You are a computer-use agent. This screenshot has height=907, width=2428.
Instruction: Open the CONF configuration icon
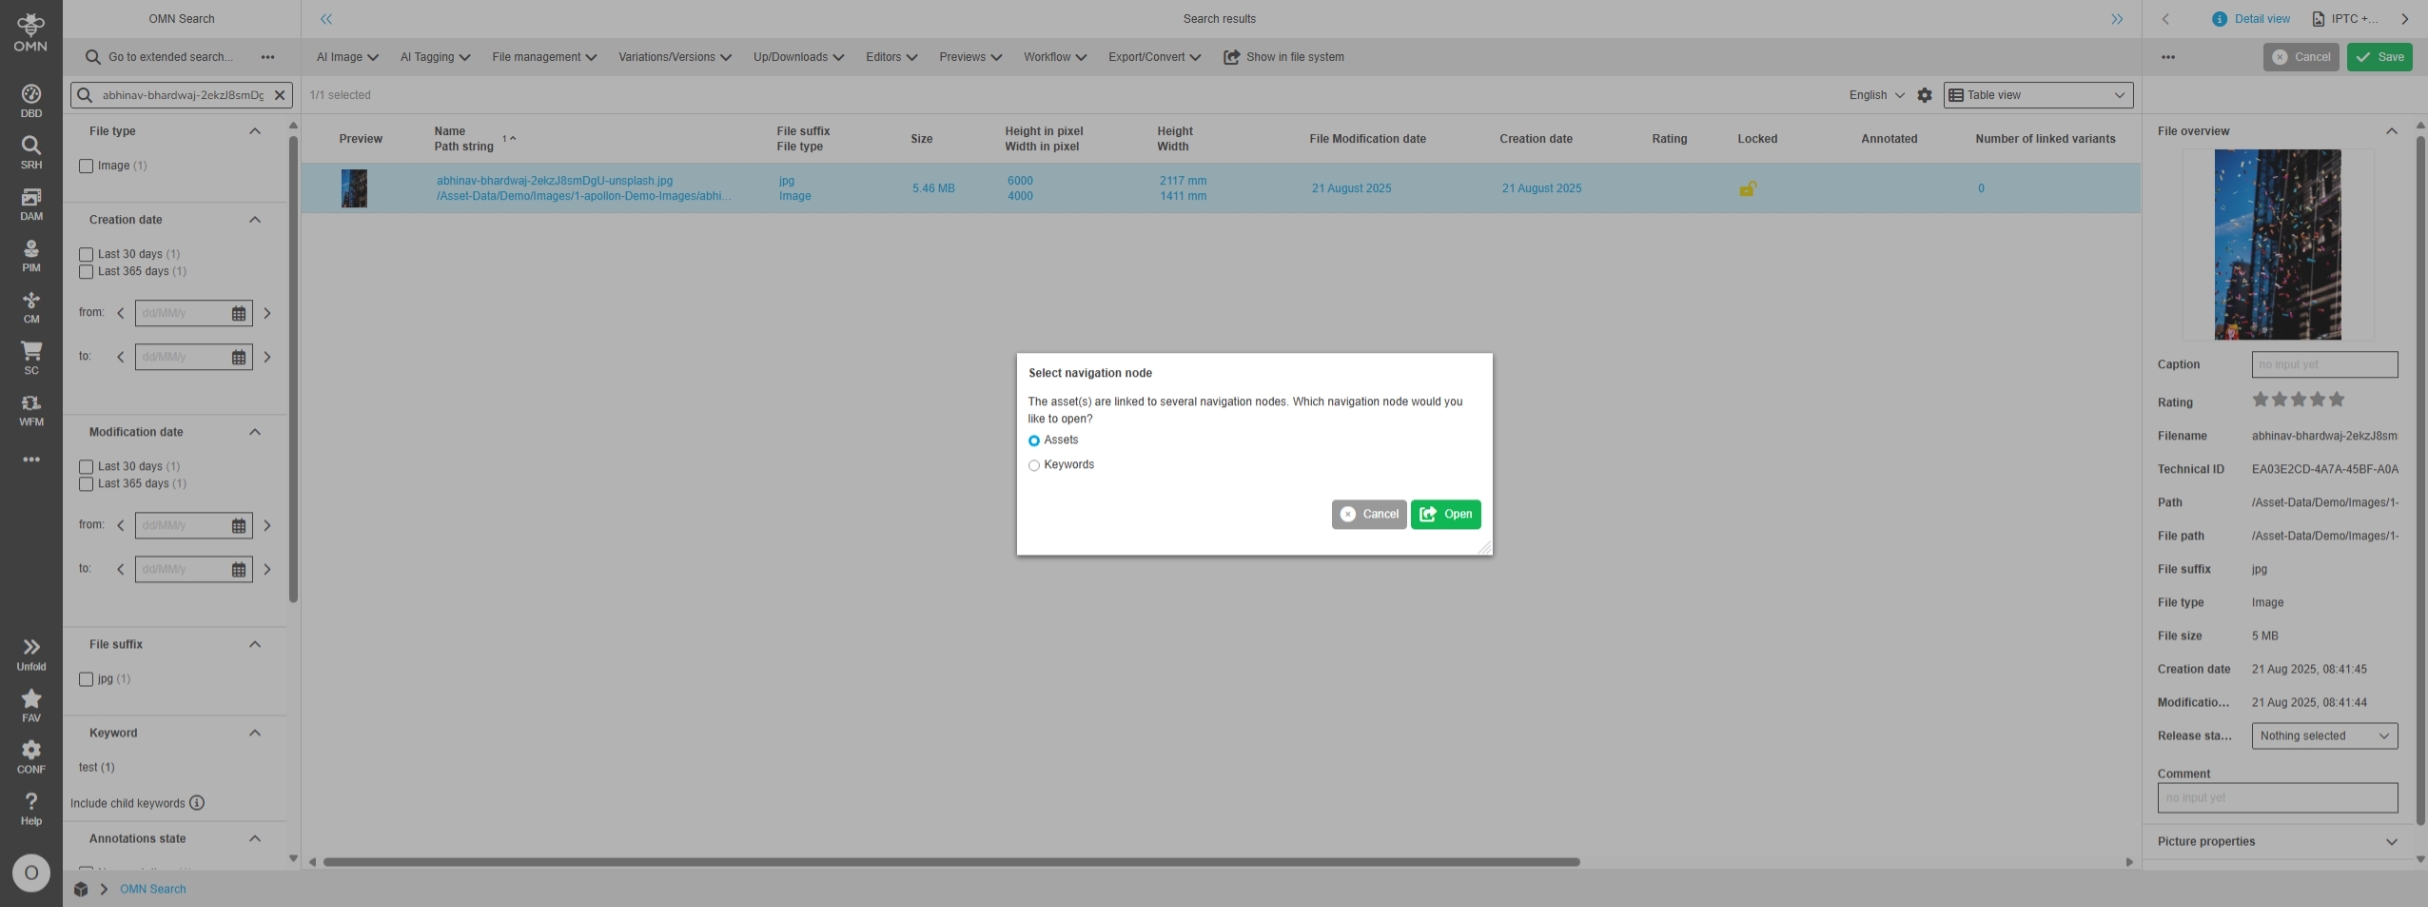pos(31,758)
